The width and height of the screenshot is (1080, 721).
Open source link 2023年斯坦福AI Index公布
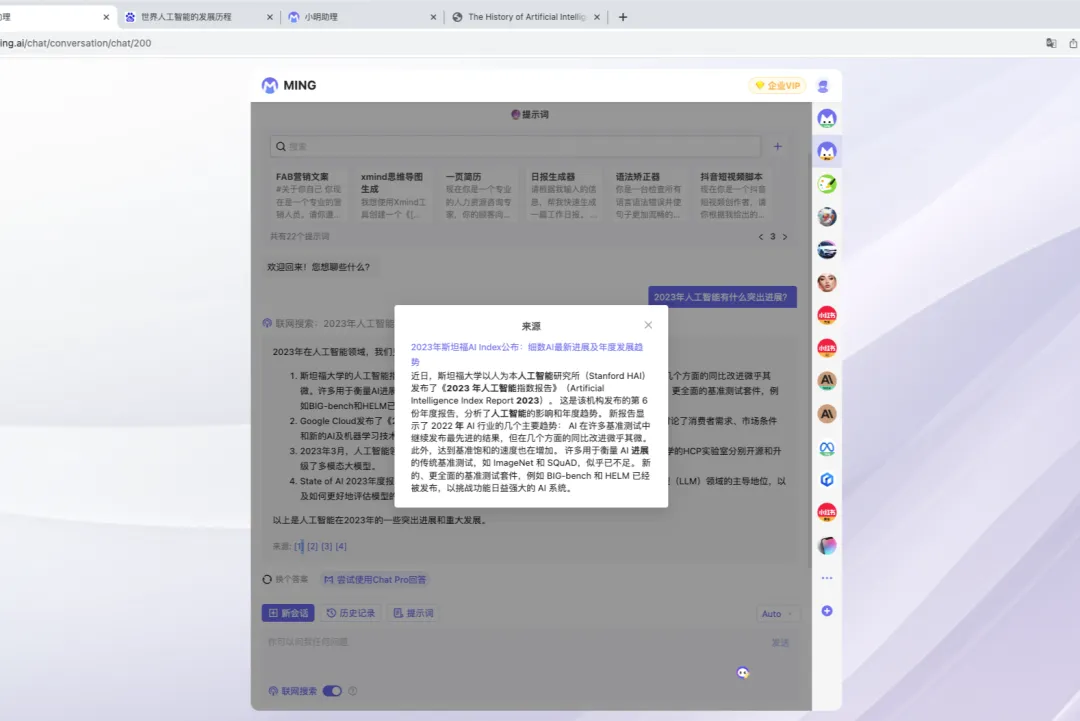tap(531, 345)
